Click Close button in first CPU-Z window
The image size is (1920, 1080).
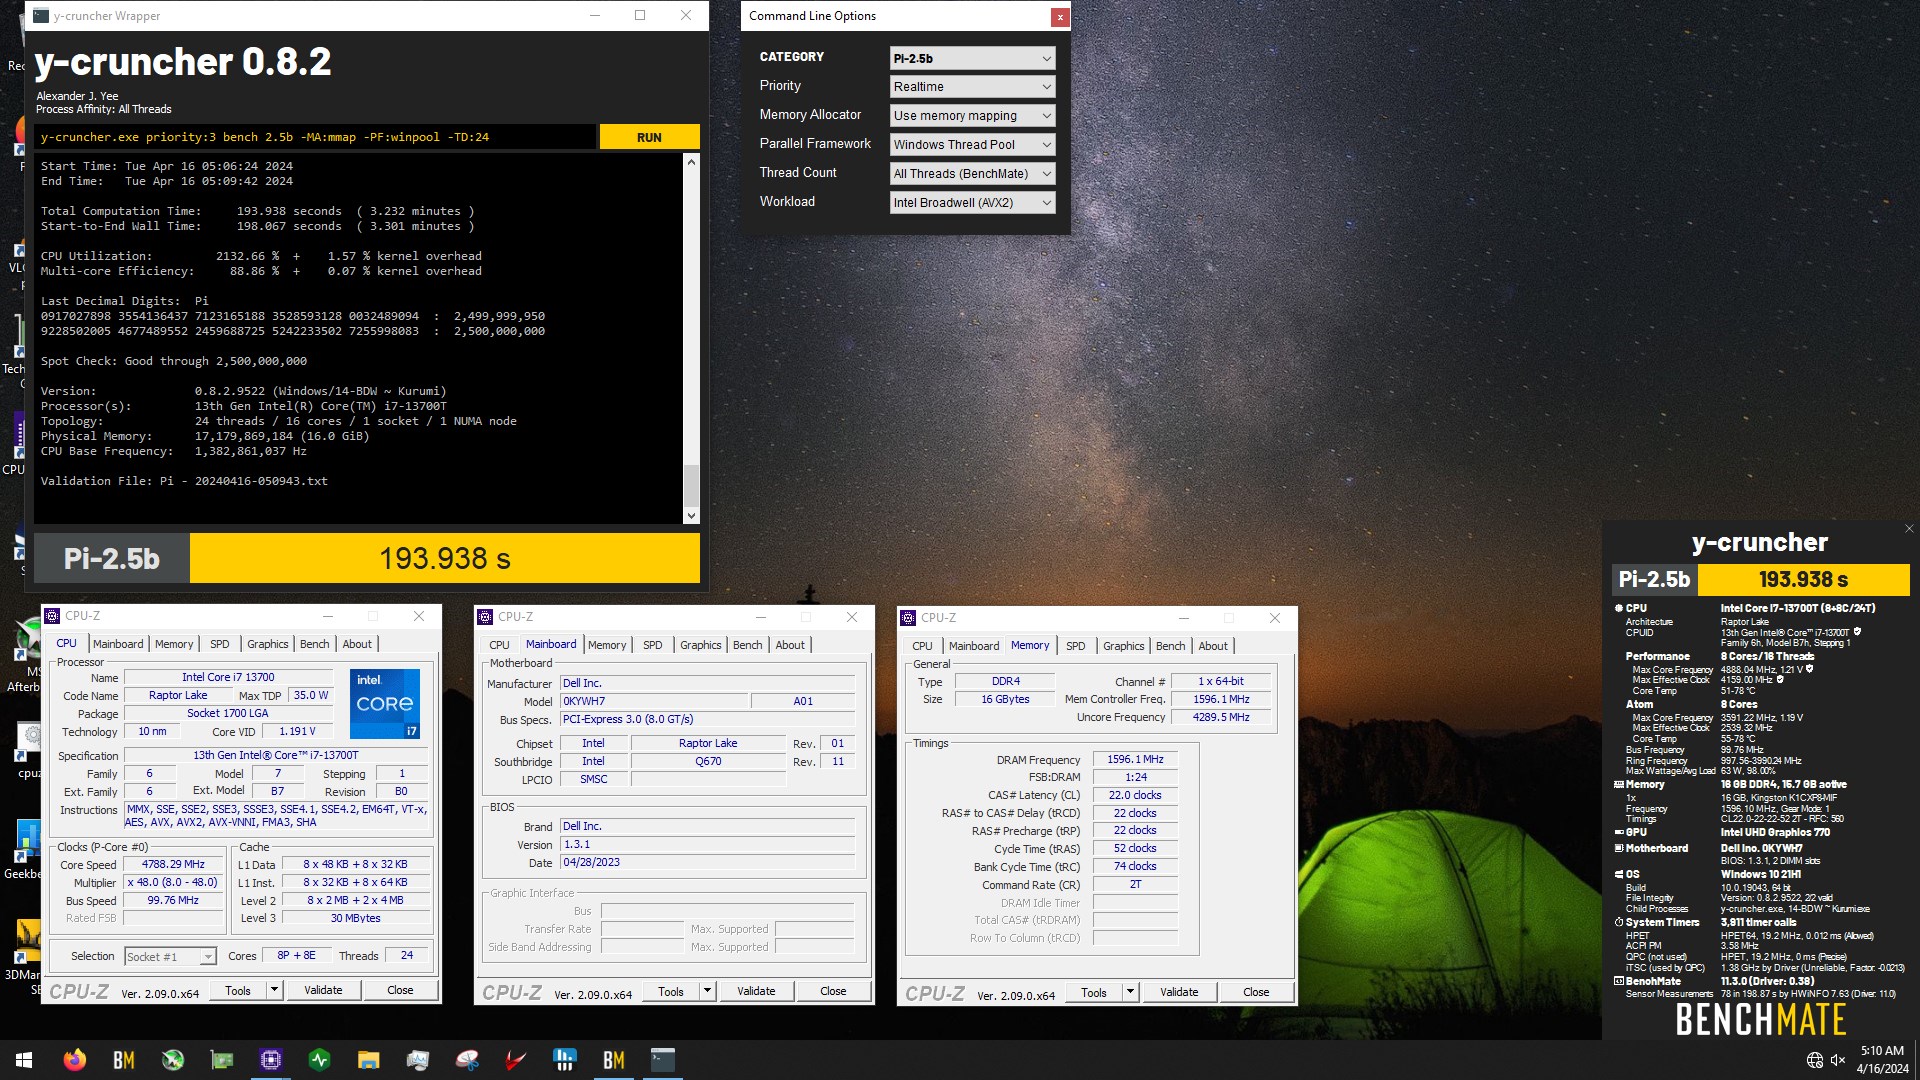[400, 991]
